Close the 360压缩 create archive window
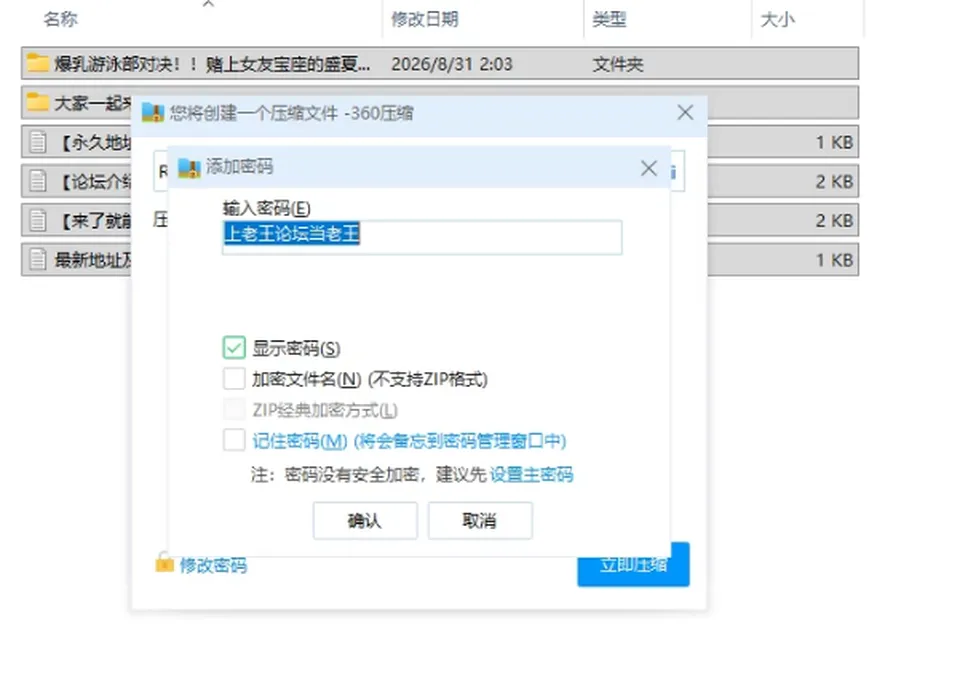Image resolution: width=960 pixels, height=695 pixels. [x=685, y=112]
